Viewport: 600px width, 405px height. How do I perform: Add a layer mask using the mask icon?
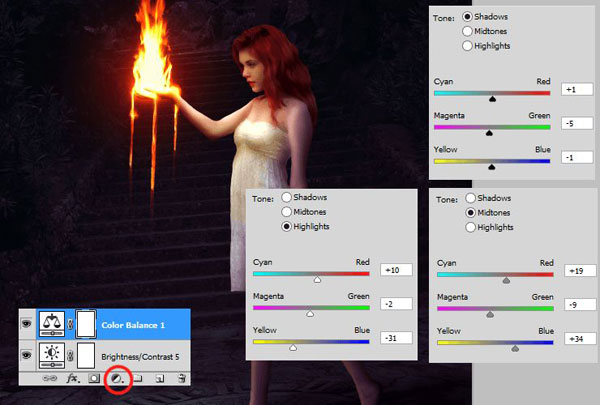pos(94,378)
